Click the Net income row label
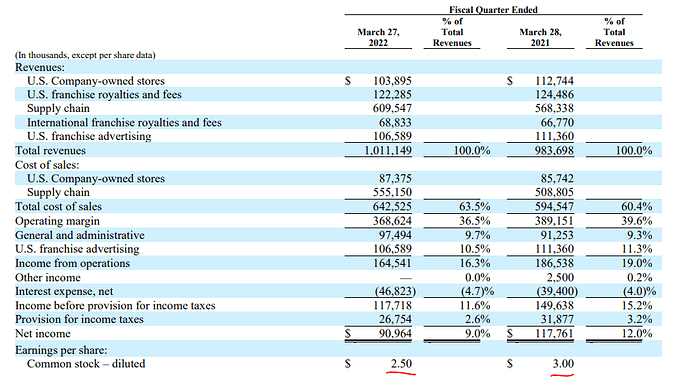The height and width of the screenshot is (389, 690). 43,334
